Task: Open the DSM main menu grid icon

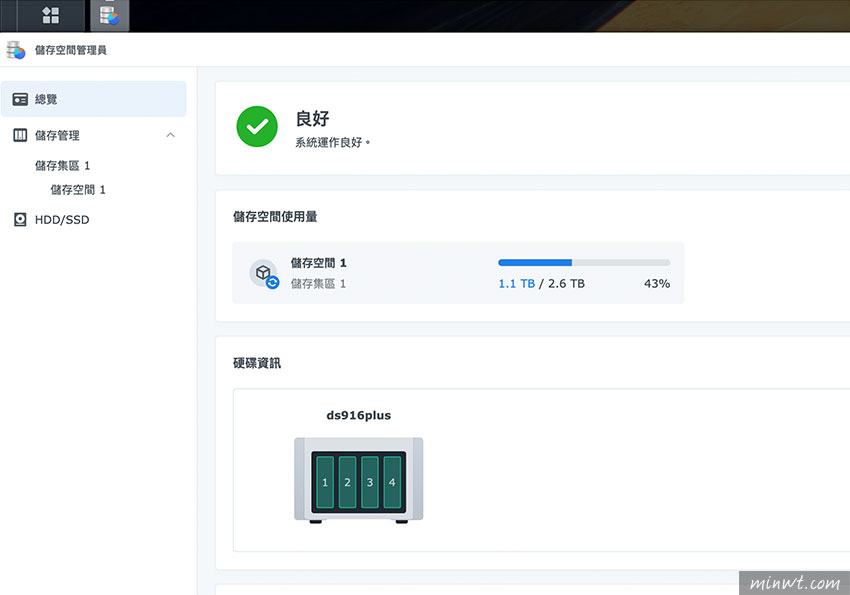Action: pos(50,15)
